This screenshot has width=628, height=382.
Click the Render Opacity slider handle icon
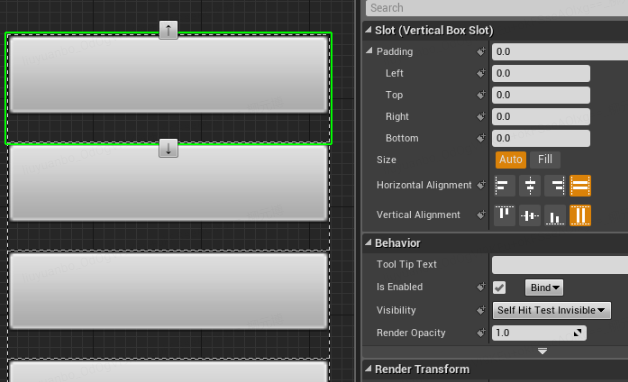(577, 333)
